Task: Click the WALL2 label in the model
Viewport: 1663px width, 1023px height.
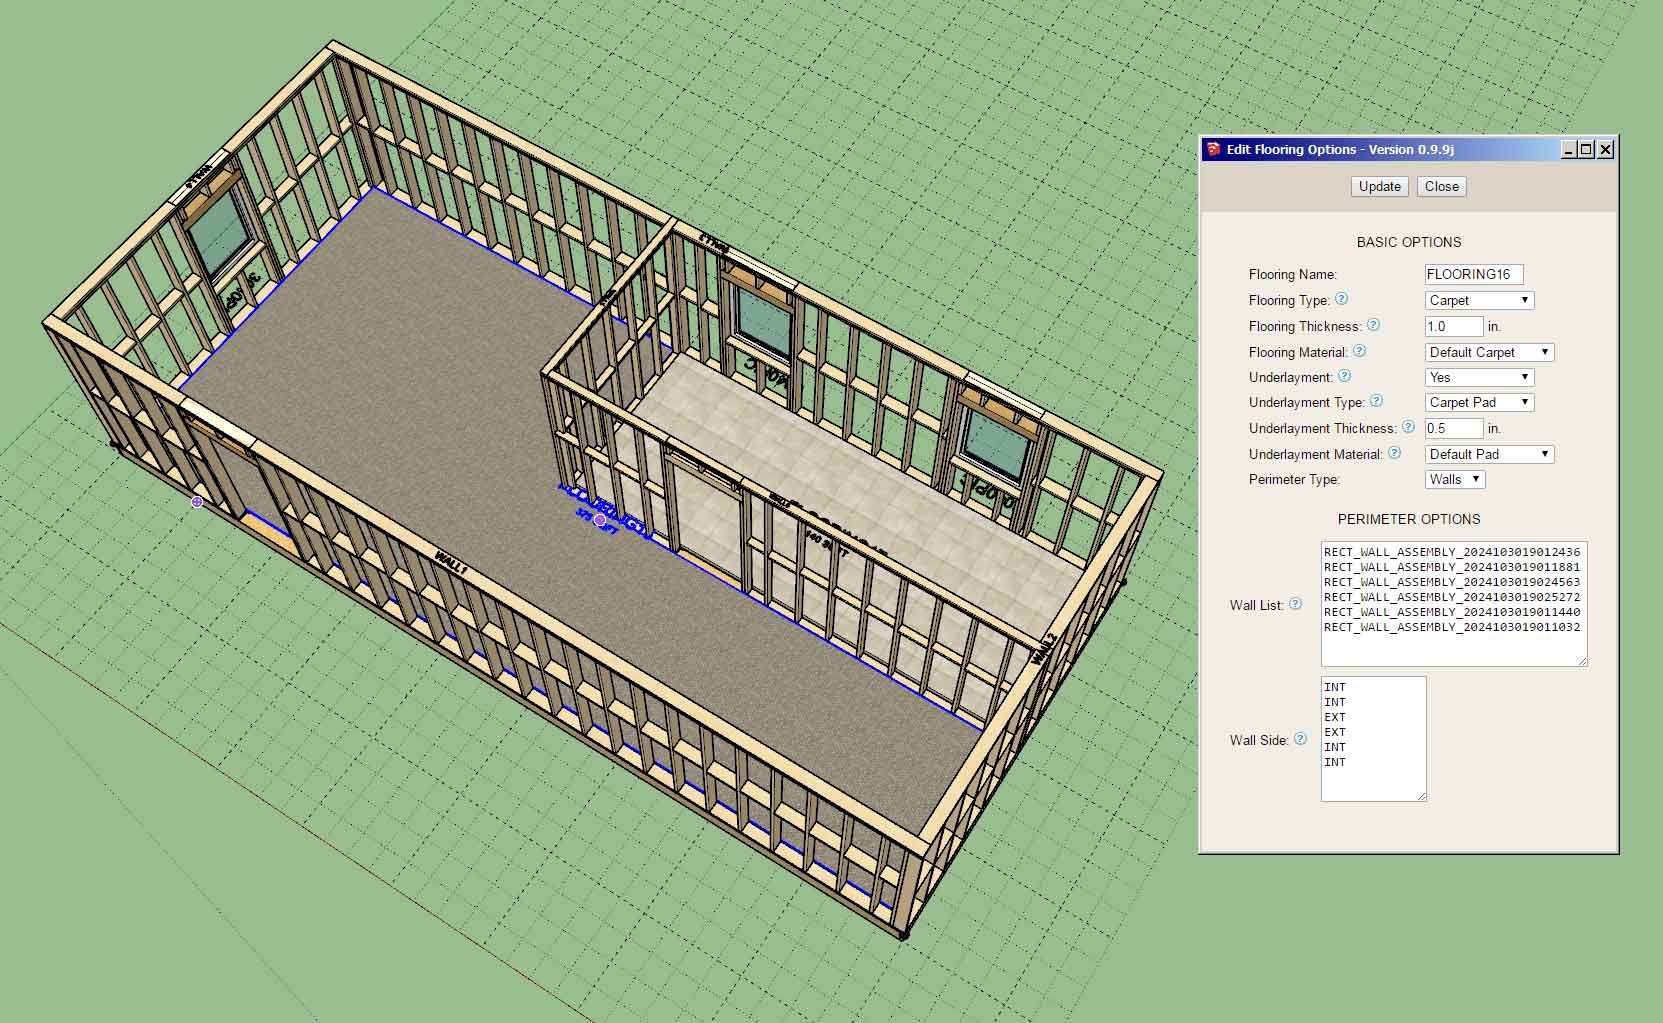Action: tap(1043, 650)
